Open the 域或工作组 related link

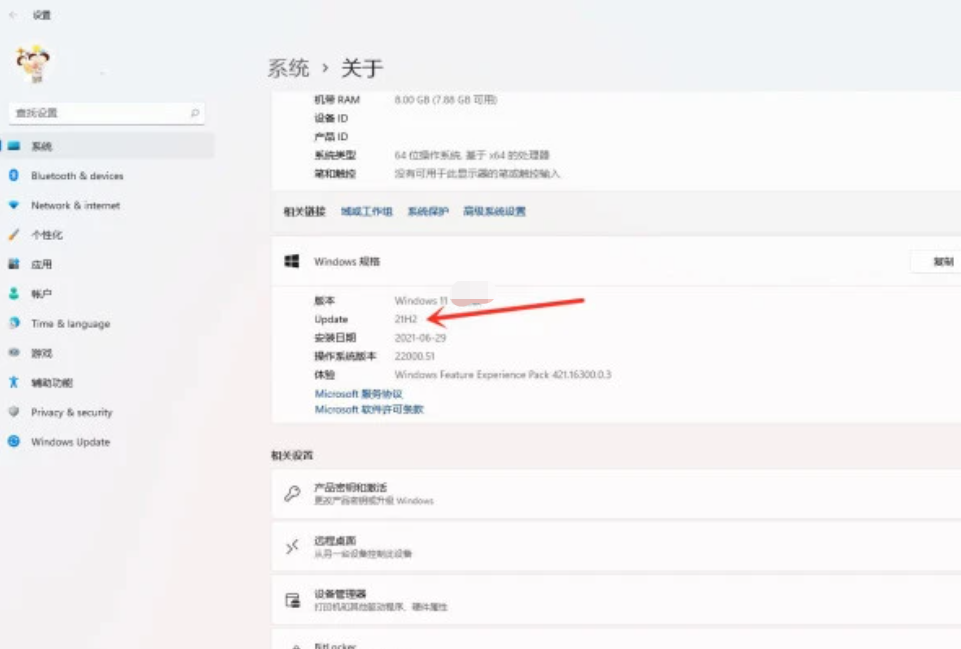click(367, 211)
